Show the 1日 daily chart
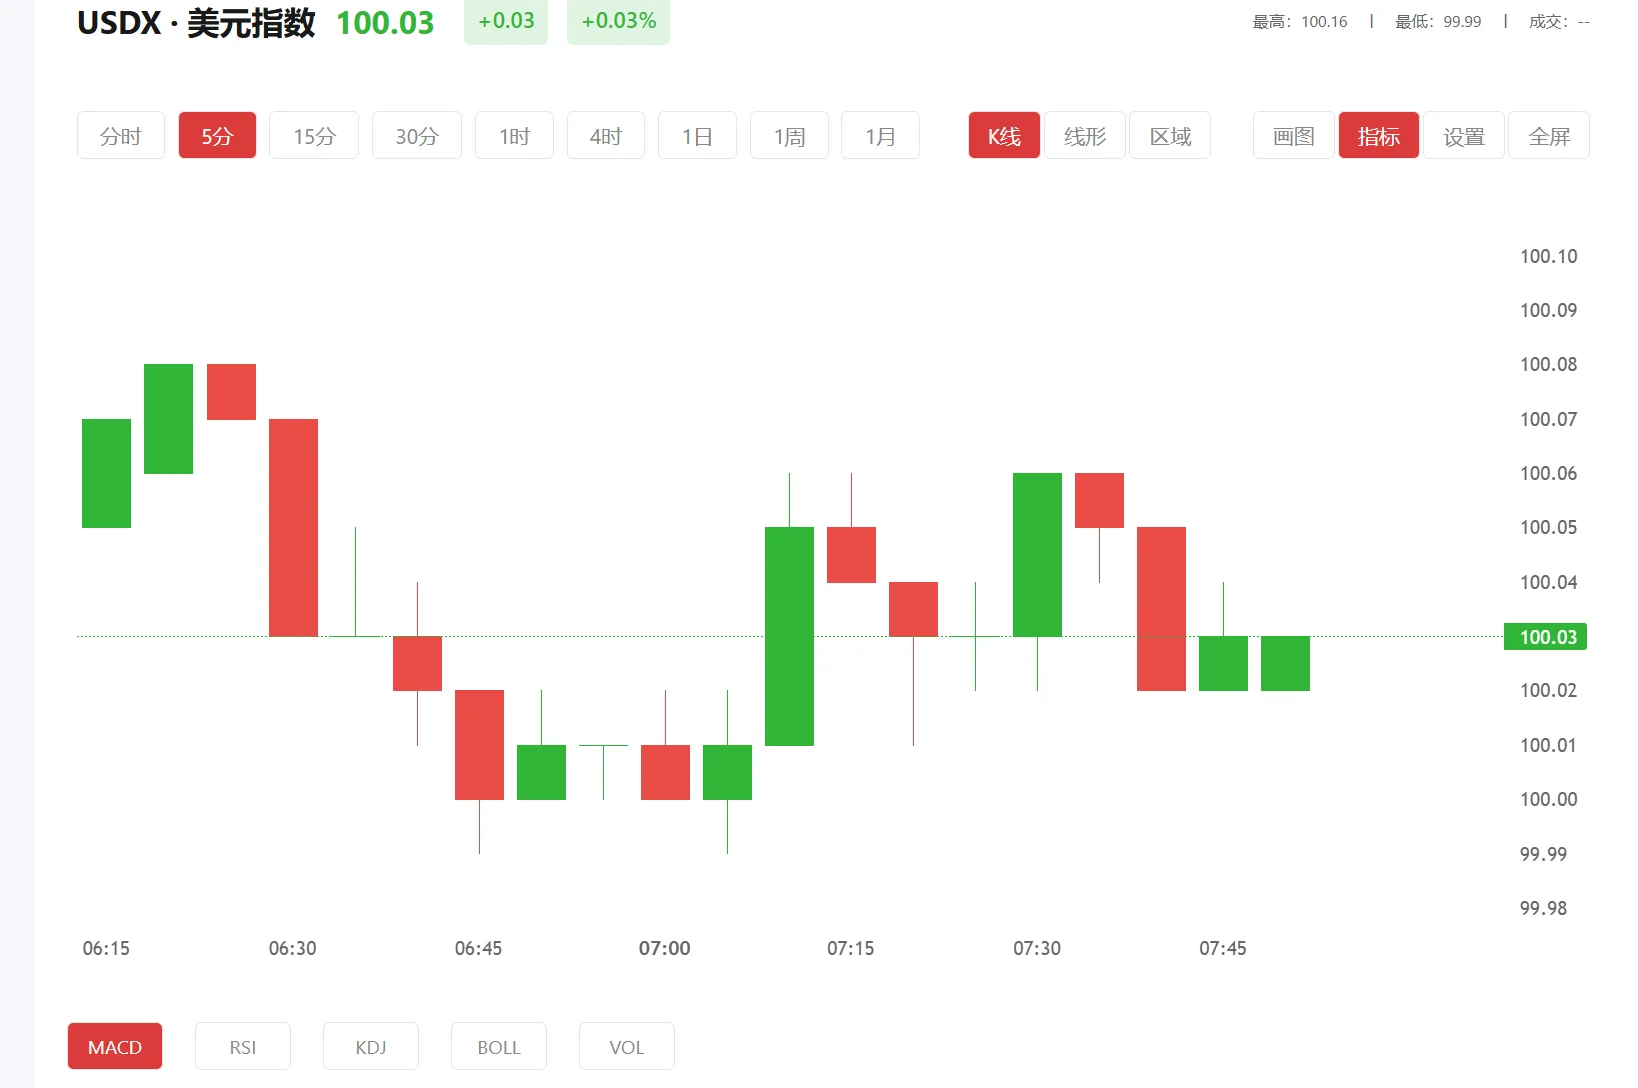The height and width of the screenshot is (1088, 1638). point(697,136)
